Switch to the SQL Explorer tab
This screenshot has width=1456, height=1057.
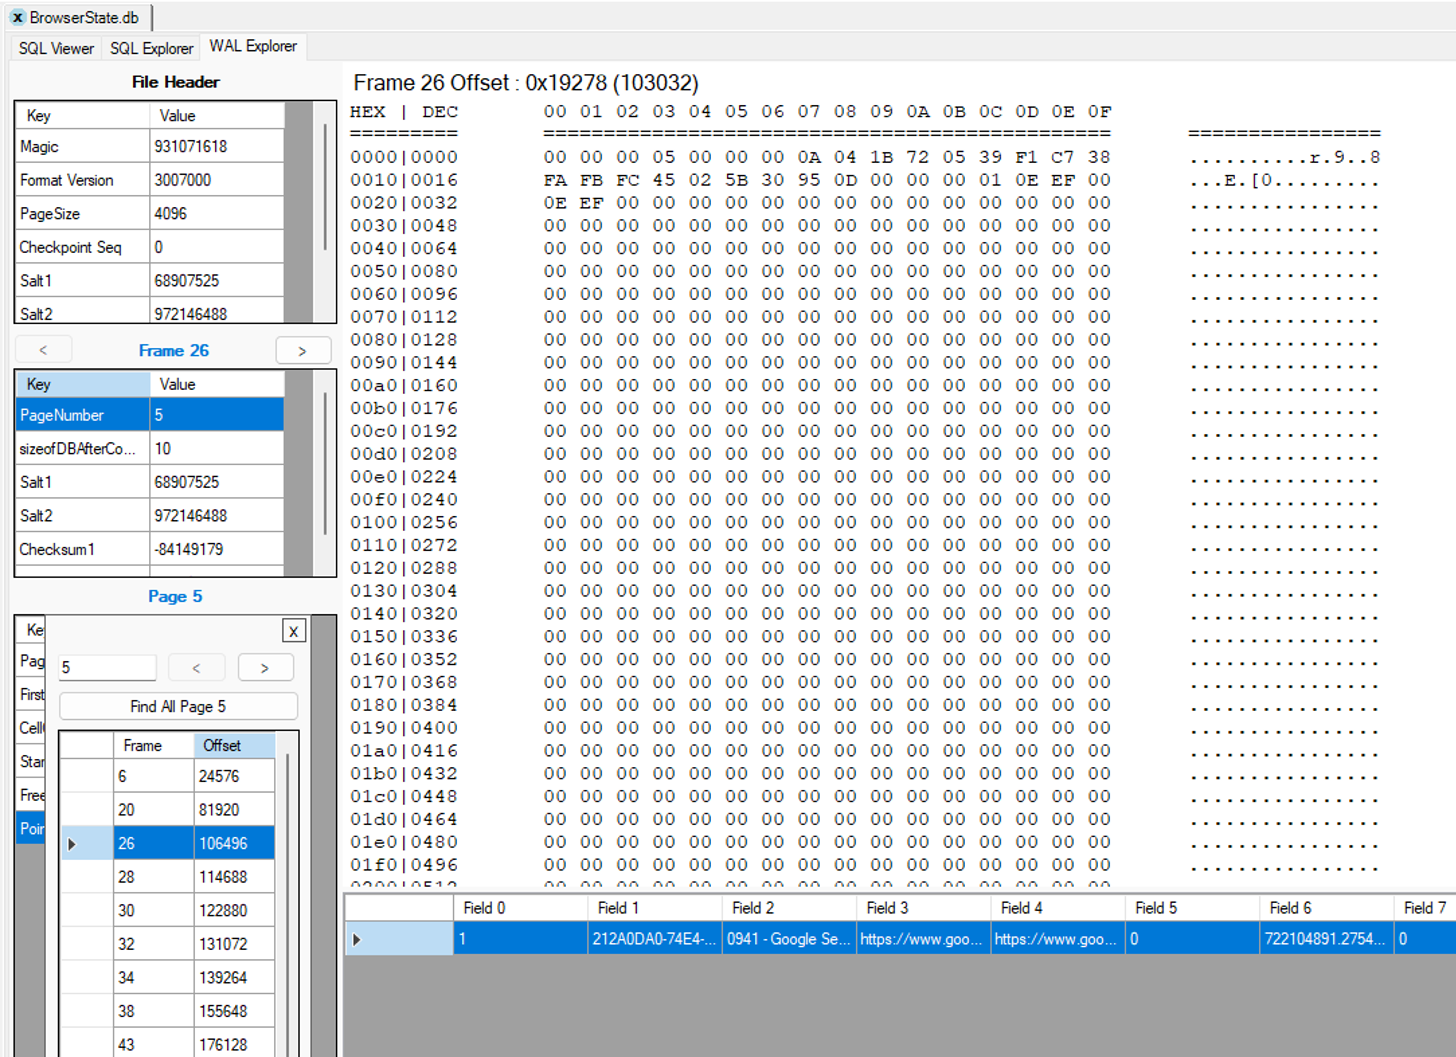point(151,48)
